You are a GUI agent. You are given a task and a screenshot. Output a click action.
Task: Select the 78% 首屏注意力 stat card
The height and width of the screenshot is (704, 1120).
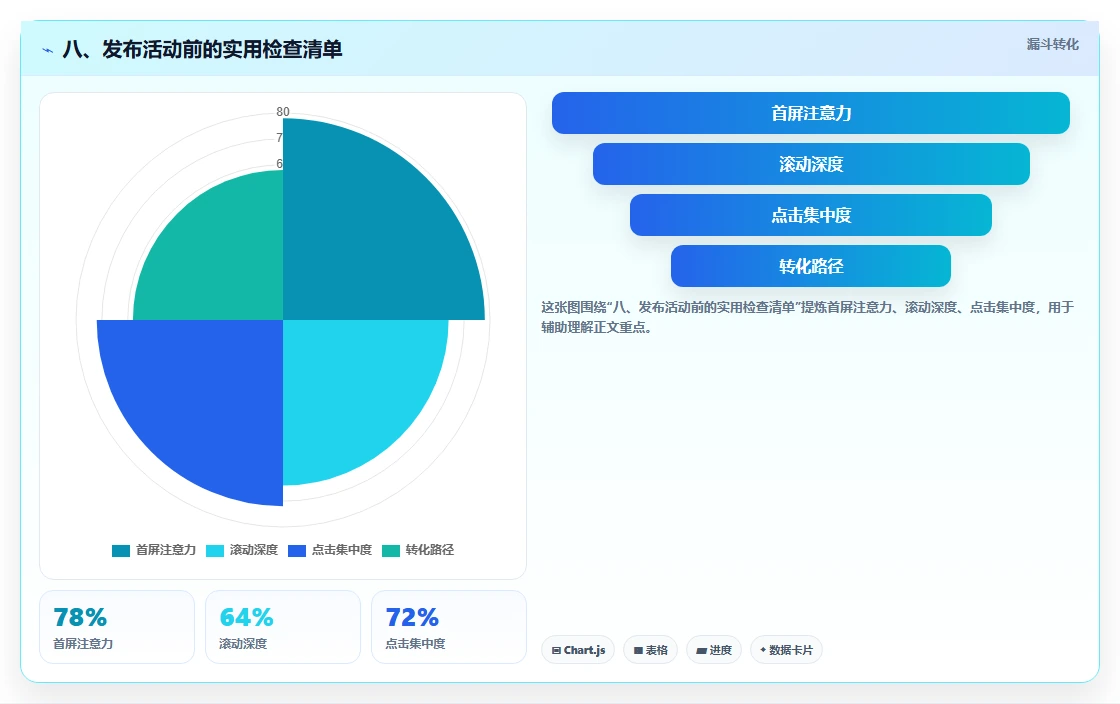pyautogui.click(x=117, y=627)
